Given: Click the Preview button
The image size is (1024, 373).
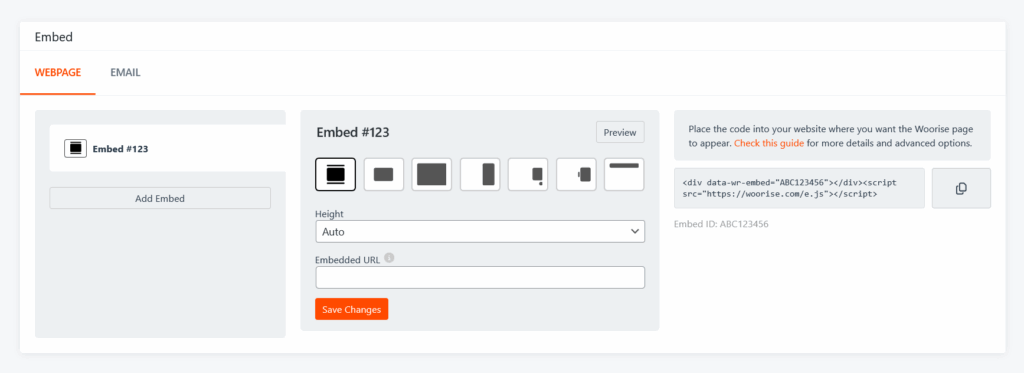Looking at the screenshot, I should pyautogui.click(x=620, y=132).
